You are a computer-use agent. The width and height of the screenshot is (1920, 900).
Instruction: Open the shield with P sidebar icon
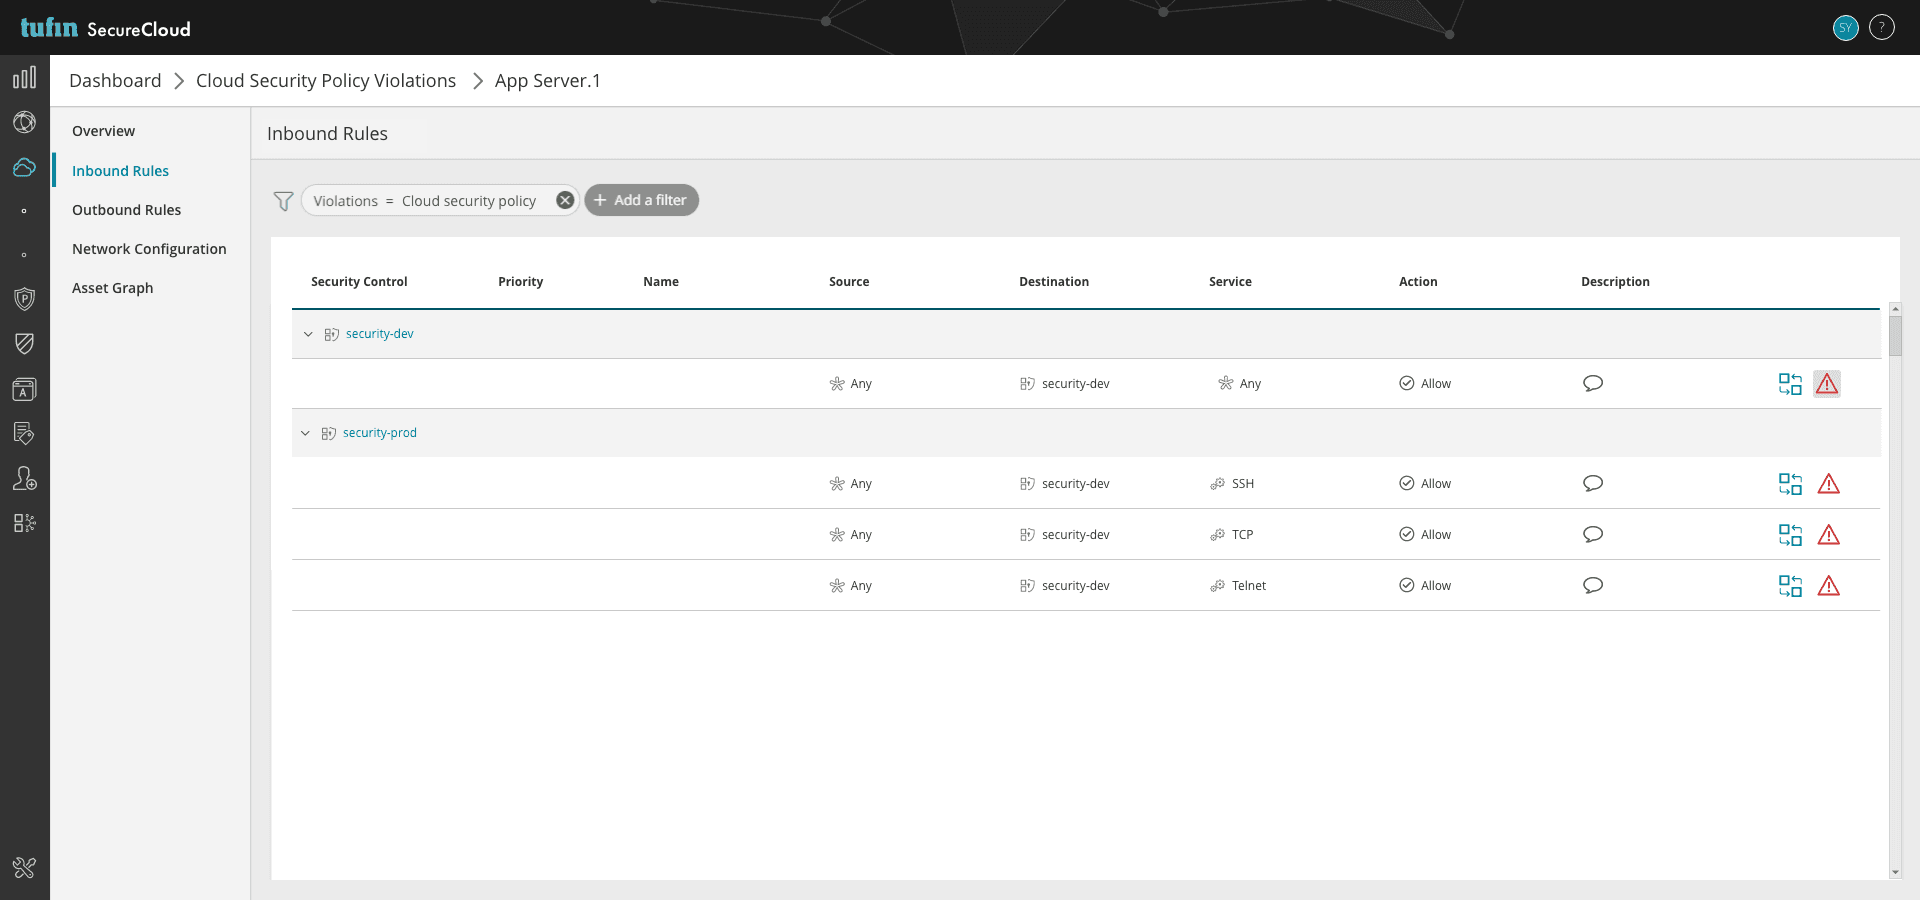[24, 298]
